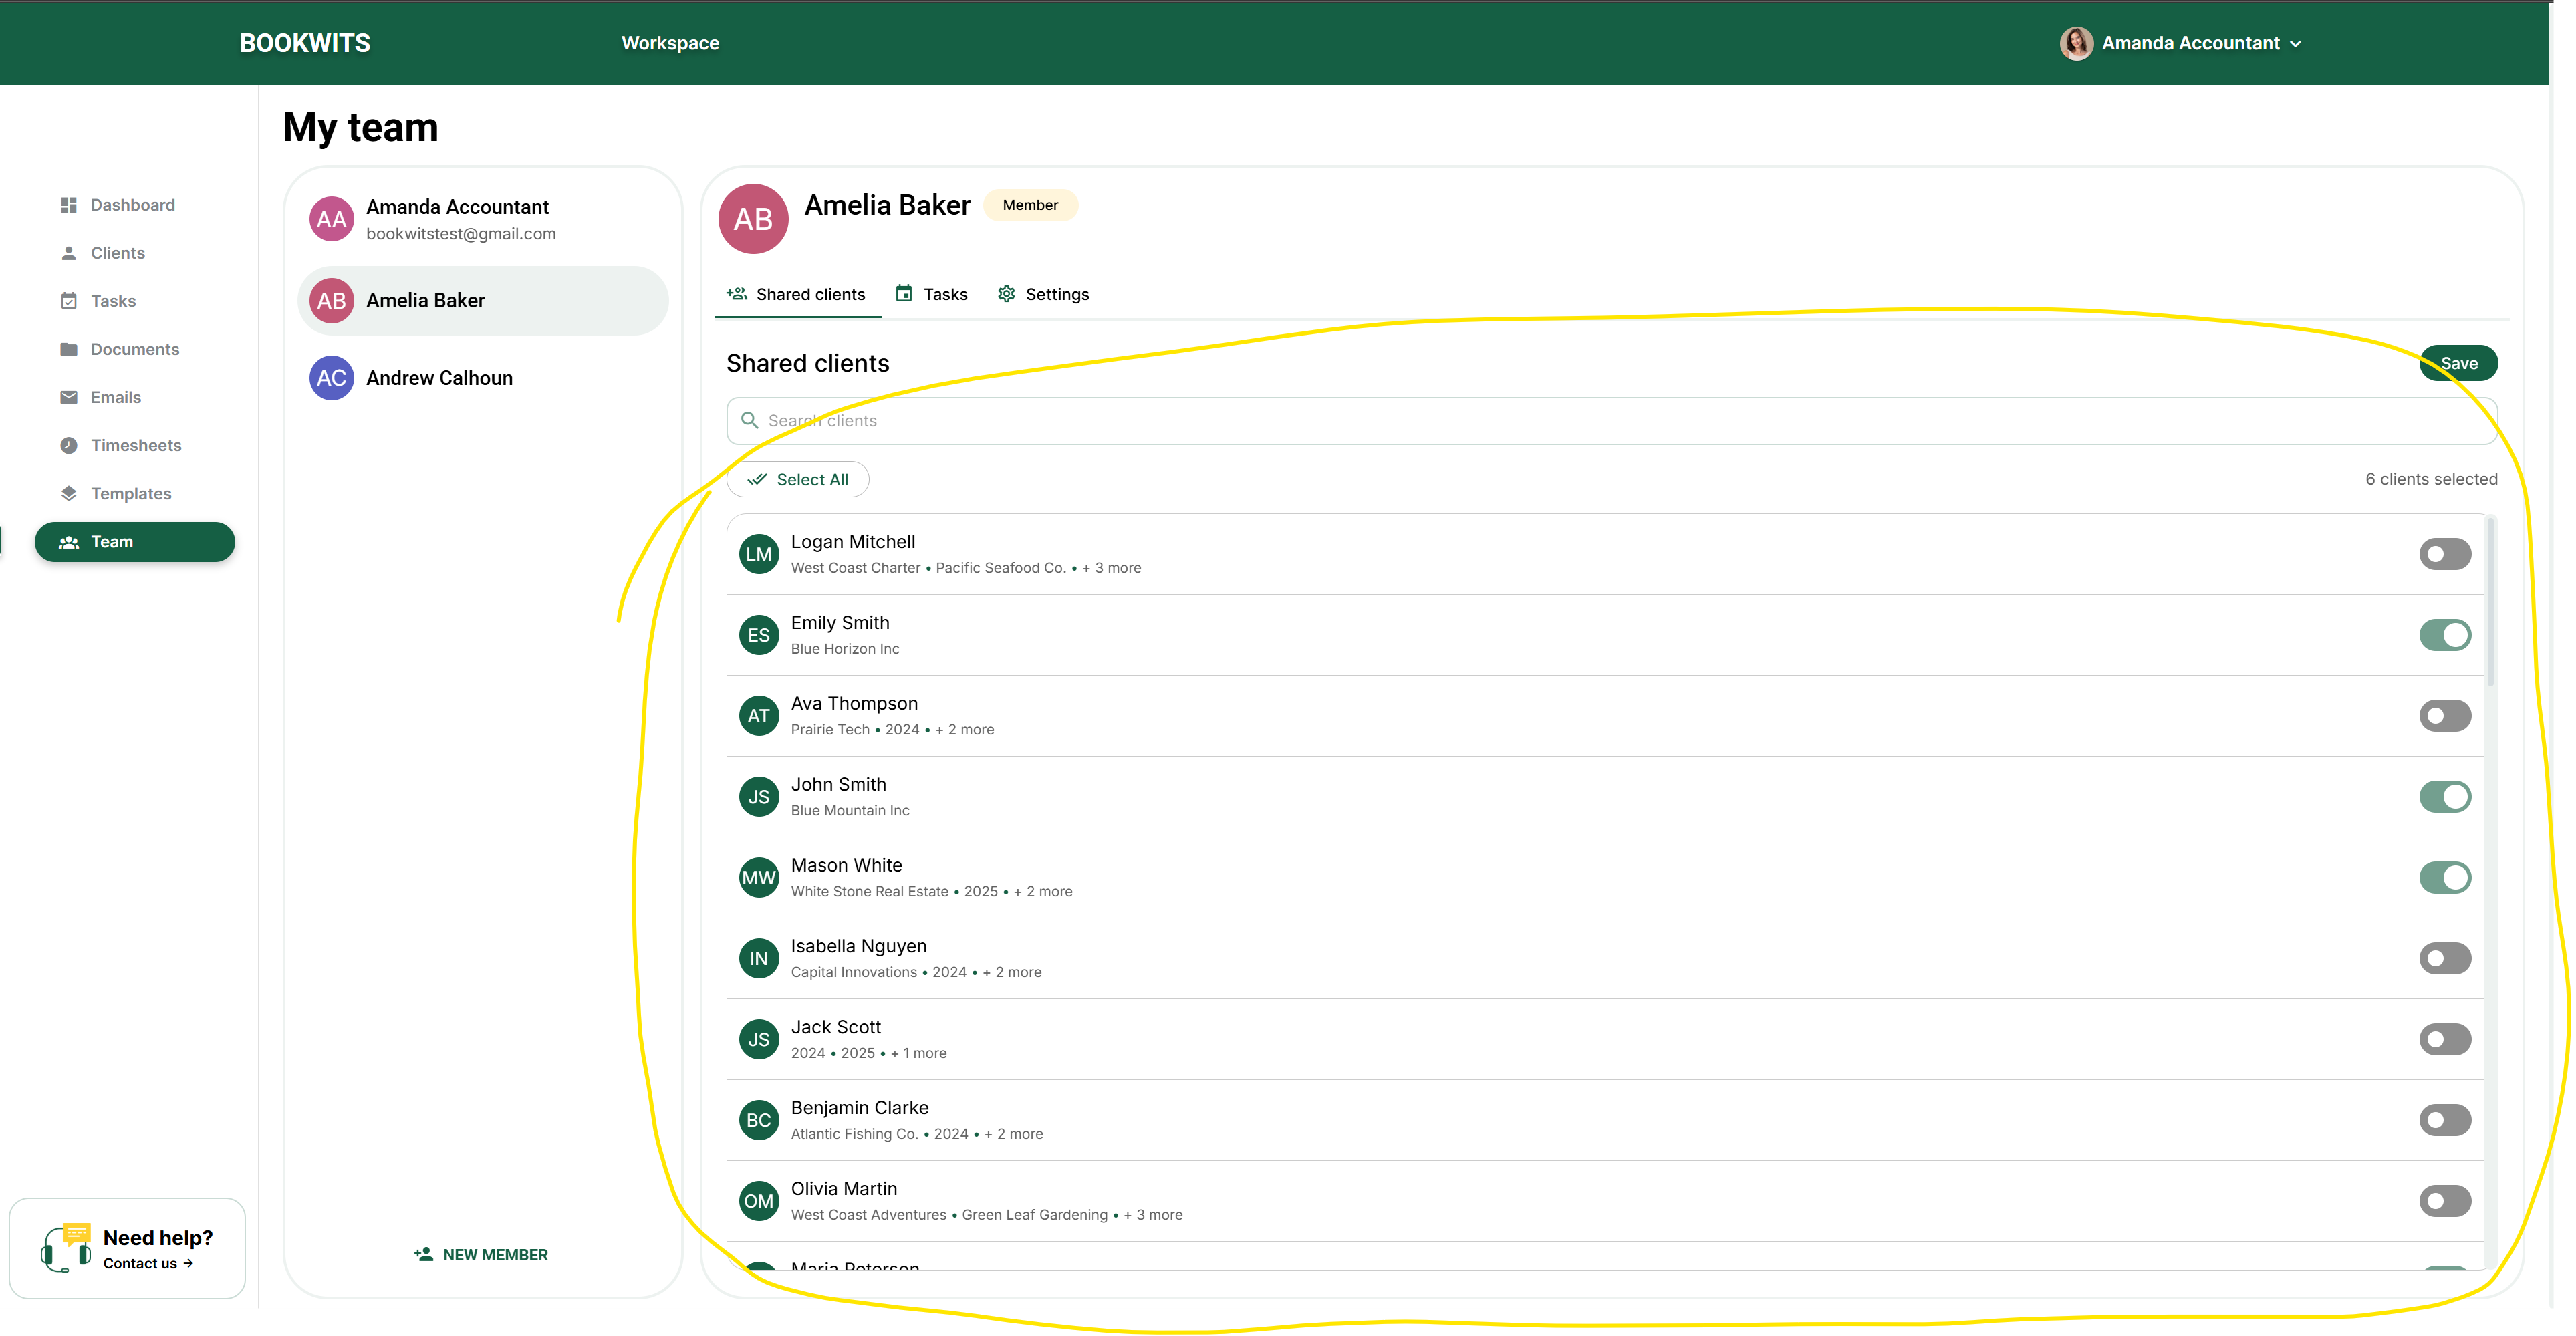This screenshot has width=2576, height=1336.
Task: Click the Timesheets clock icon
Action: [68, 445]
